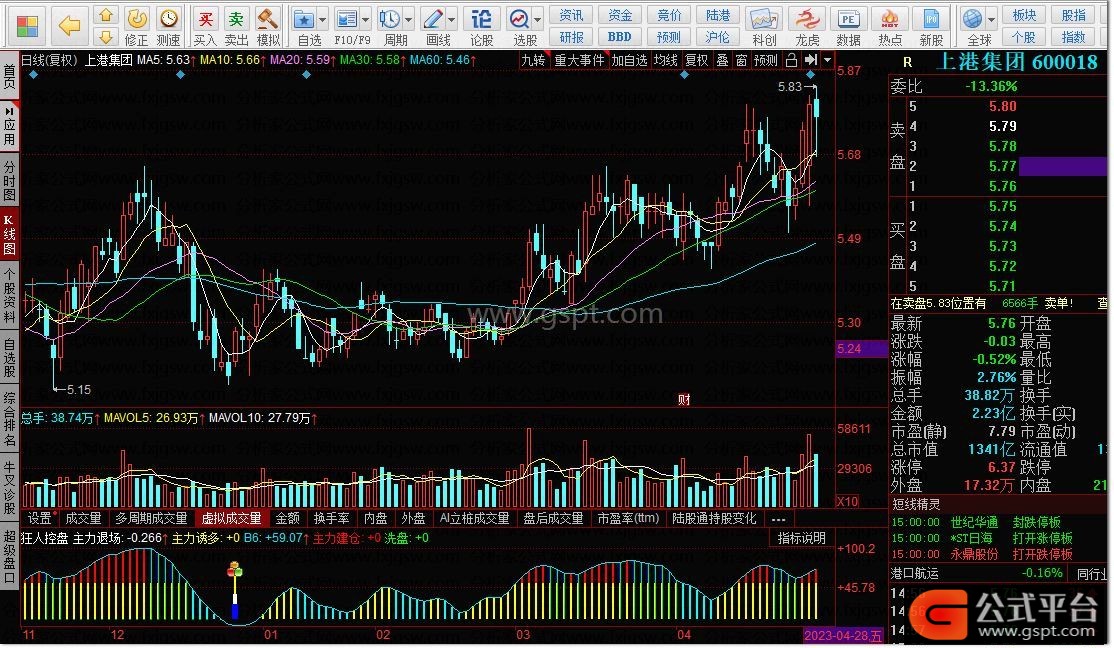Image resolution: width=1114 pixels, height=648 pixels.
Task: Switch to the 陆股通持股变化 tab
Action: tap(715, 519)
